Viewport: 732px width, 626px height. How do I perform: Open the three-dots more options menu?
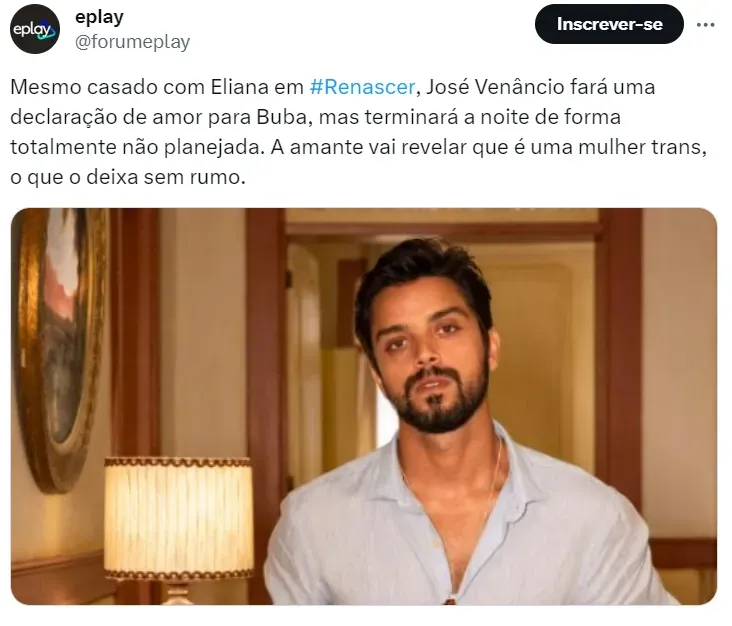click(705, 25)
